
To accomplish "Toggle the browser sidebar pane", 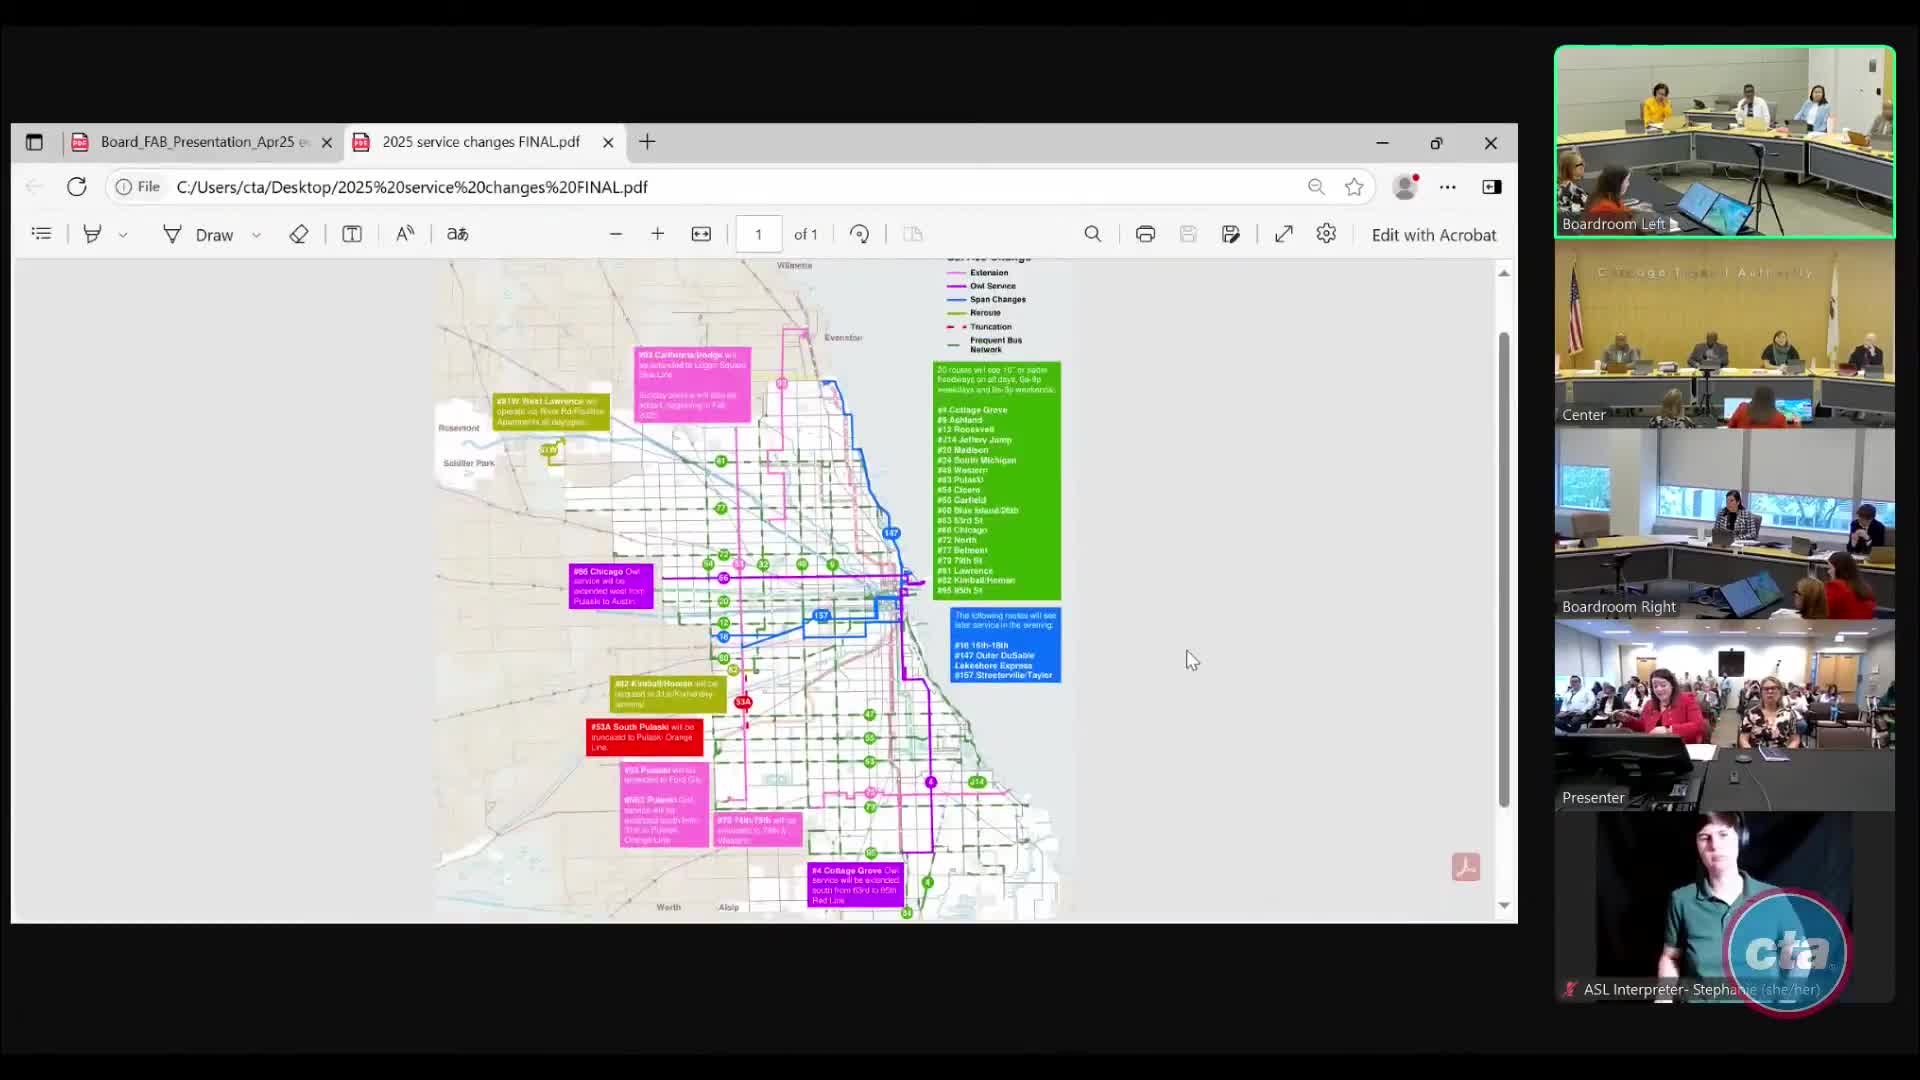I will tap(1492, 187).
